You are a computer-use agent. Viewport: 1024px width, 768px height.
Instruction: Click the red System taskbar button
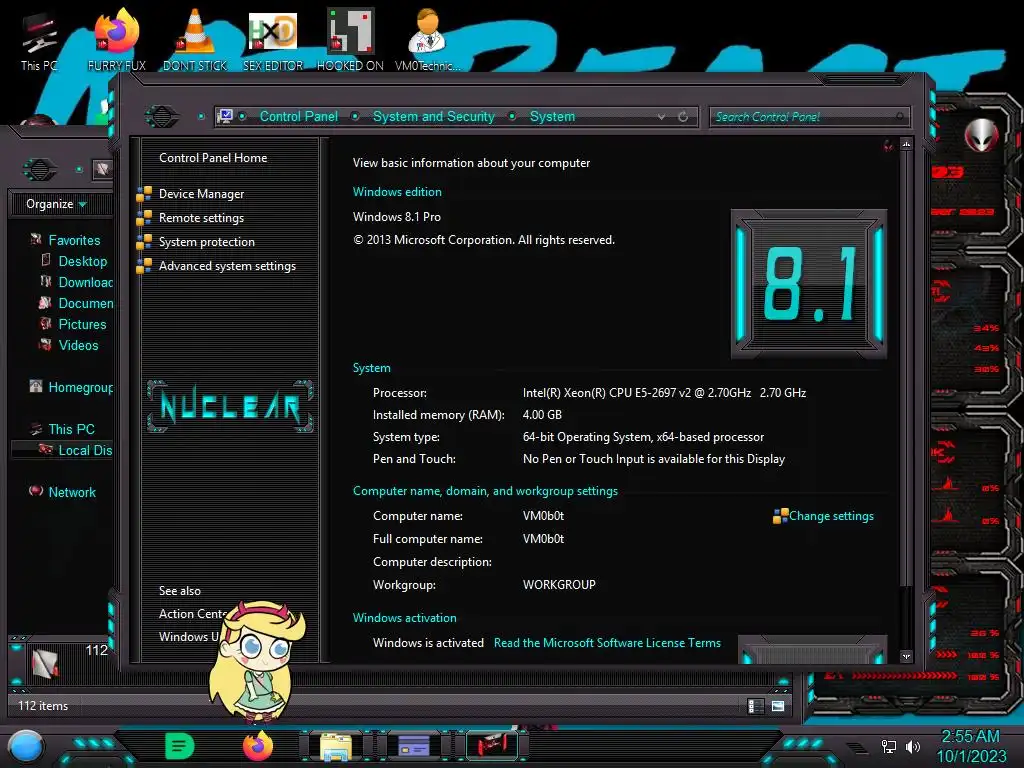tap(492, 745)
